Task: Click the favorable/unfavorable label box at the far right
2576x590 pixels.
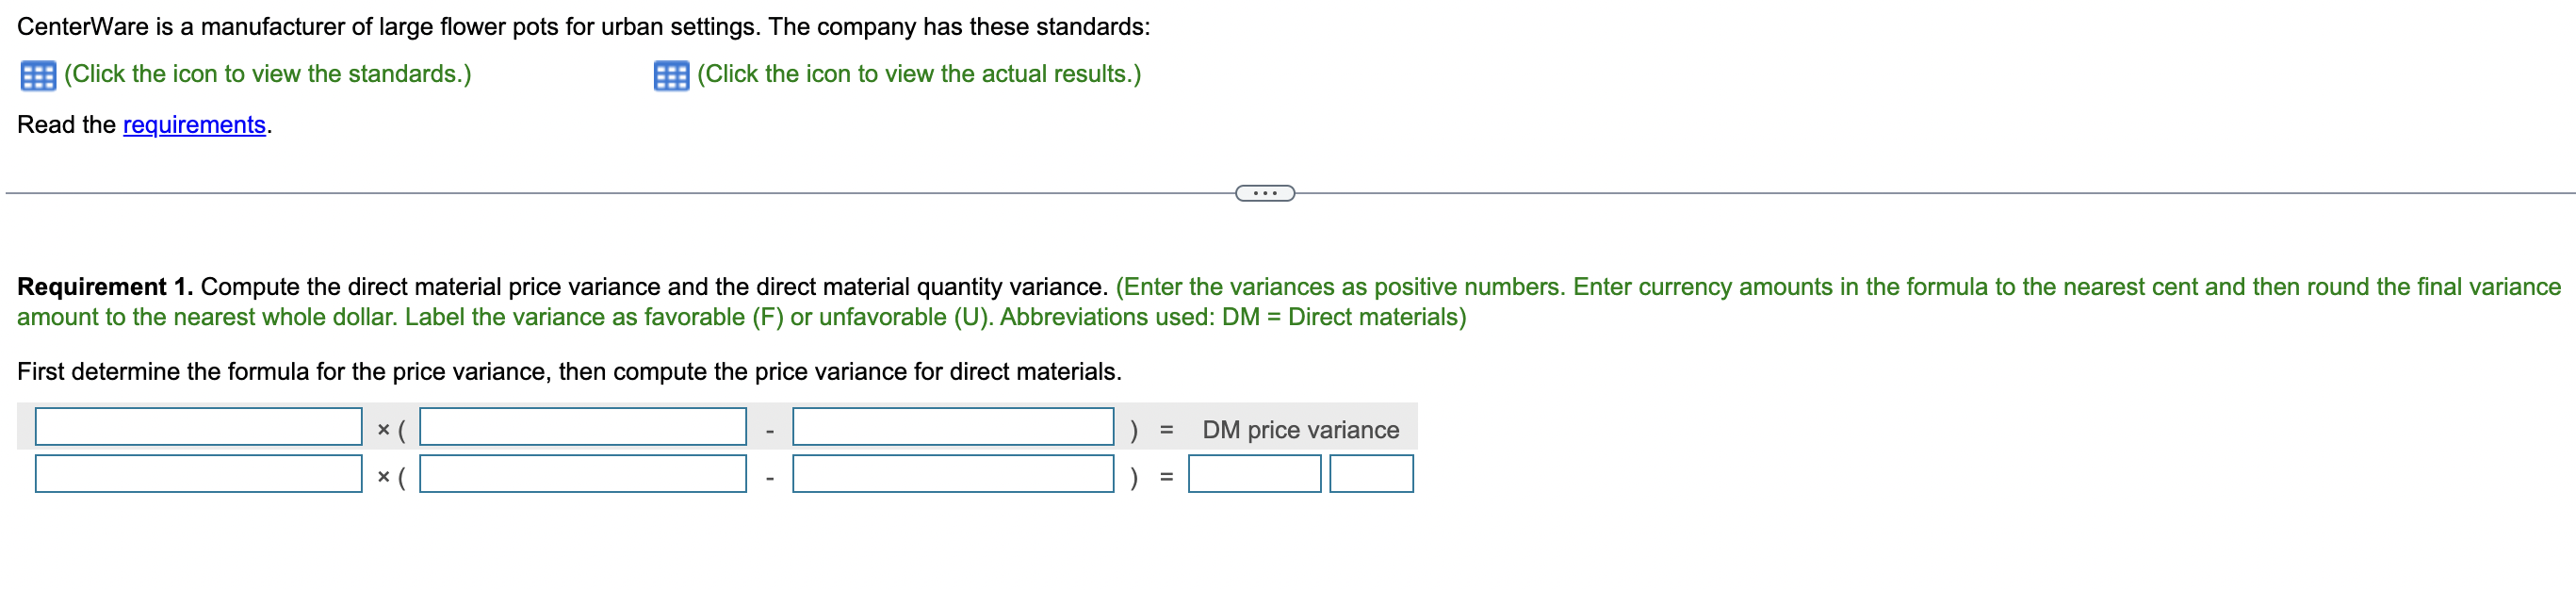Action: (x=1370, y=473)
